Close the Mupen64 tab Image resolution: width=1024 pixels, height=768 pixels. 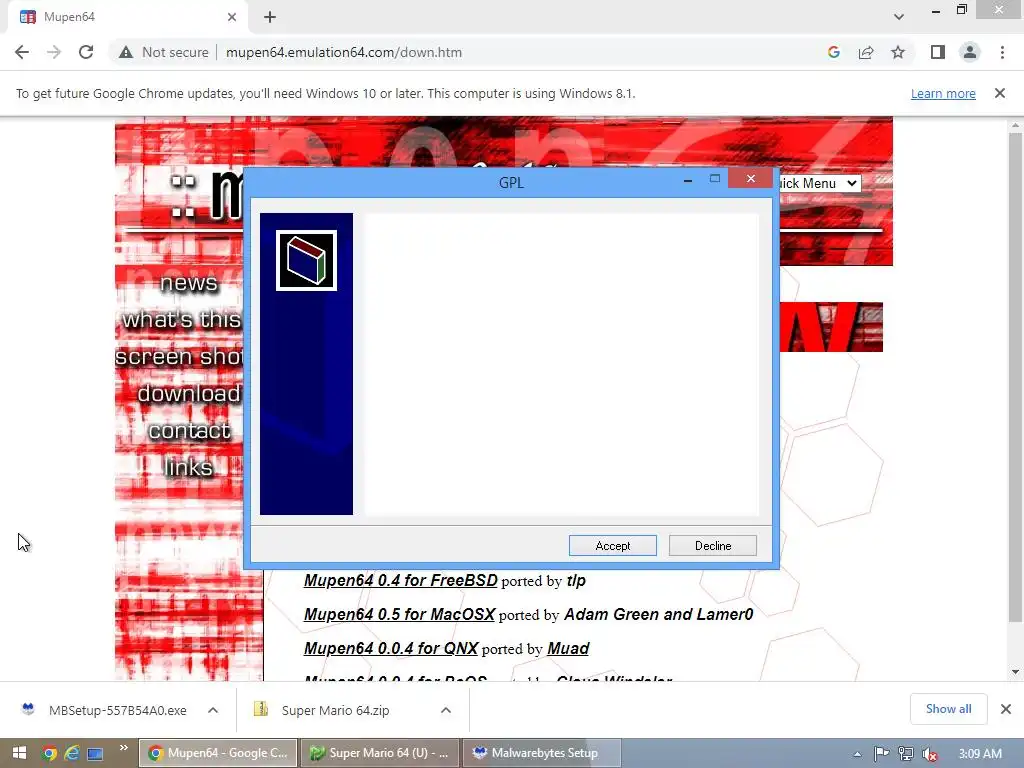(232, 17)
